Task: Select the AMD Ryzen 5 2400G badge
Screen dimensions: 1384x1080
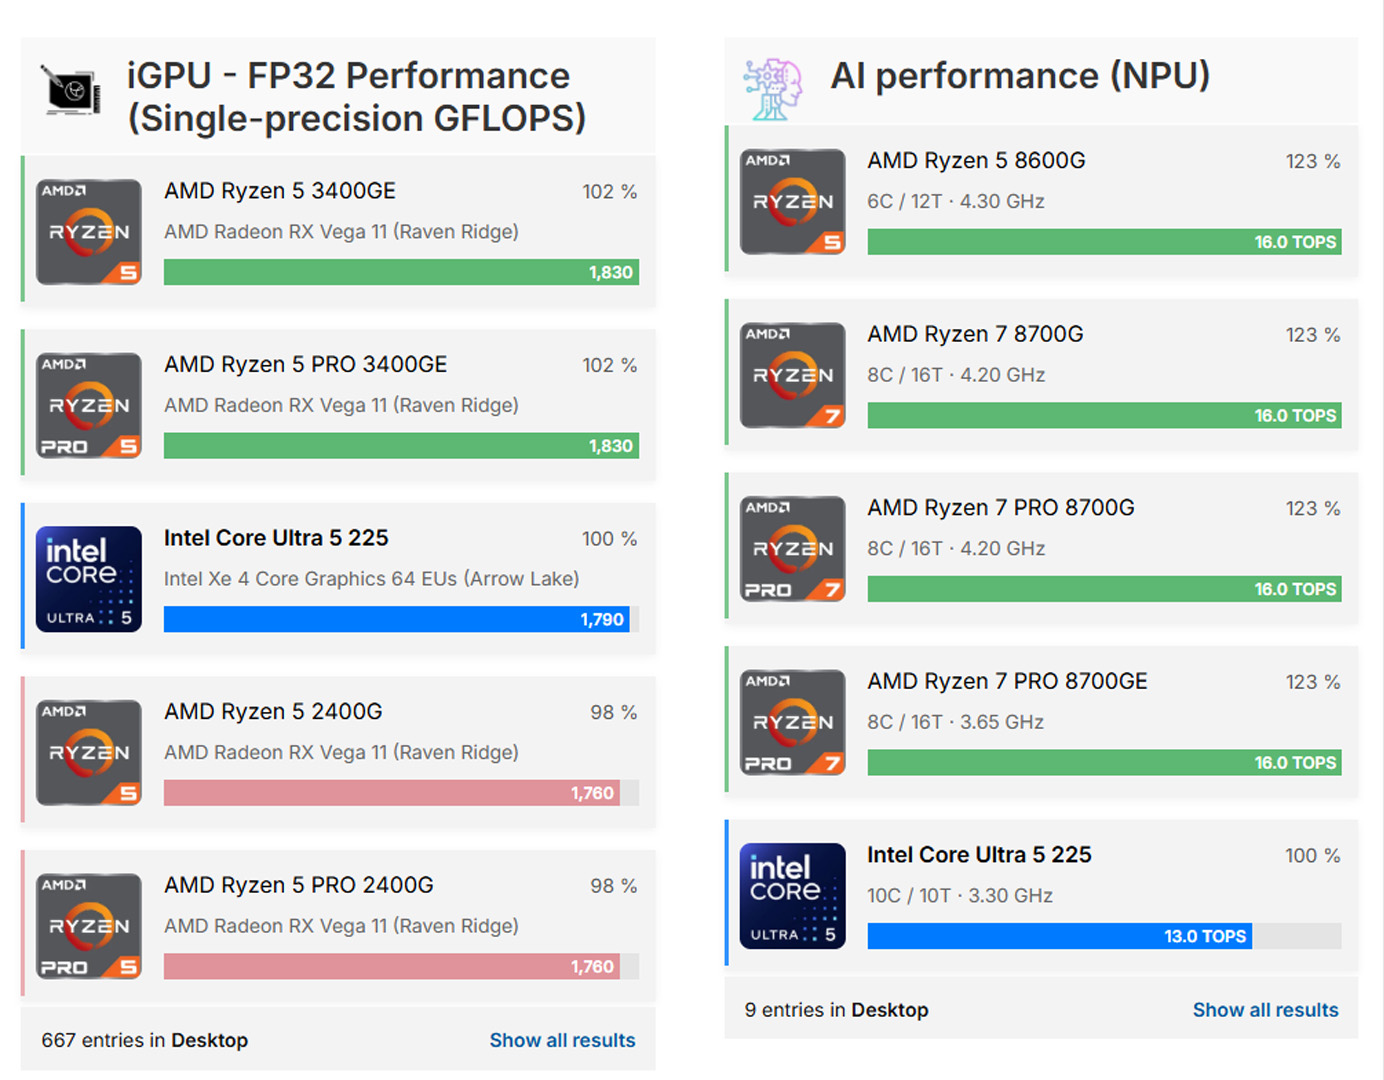Action: pyautogui.click(x=88, y=750)
